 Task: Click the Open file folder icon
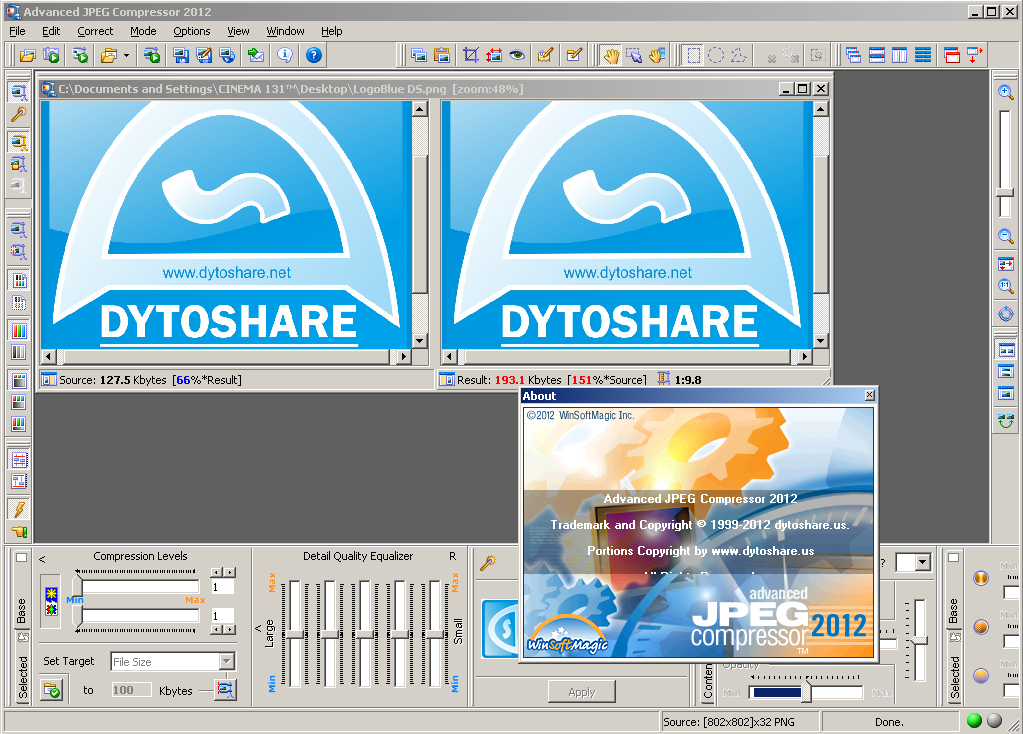[x=27, y=55]
